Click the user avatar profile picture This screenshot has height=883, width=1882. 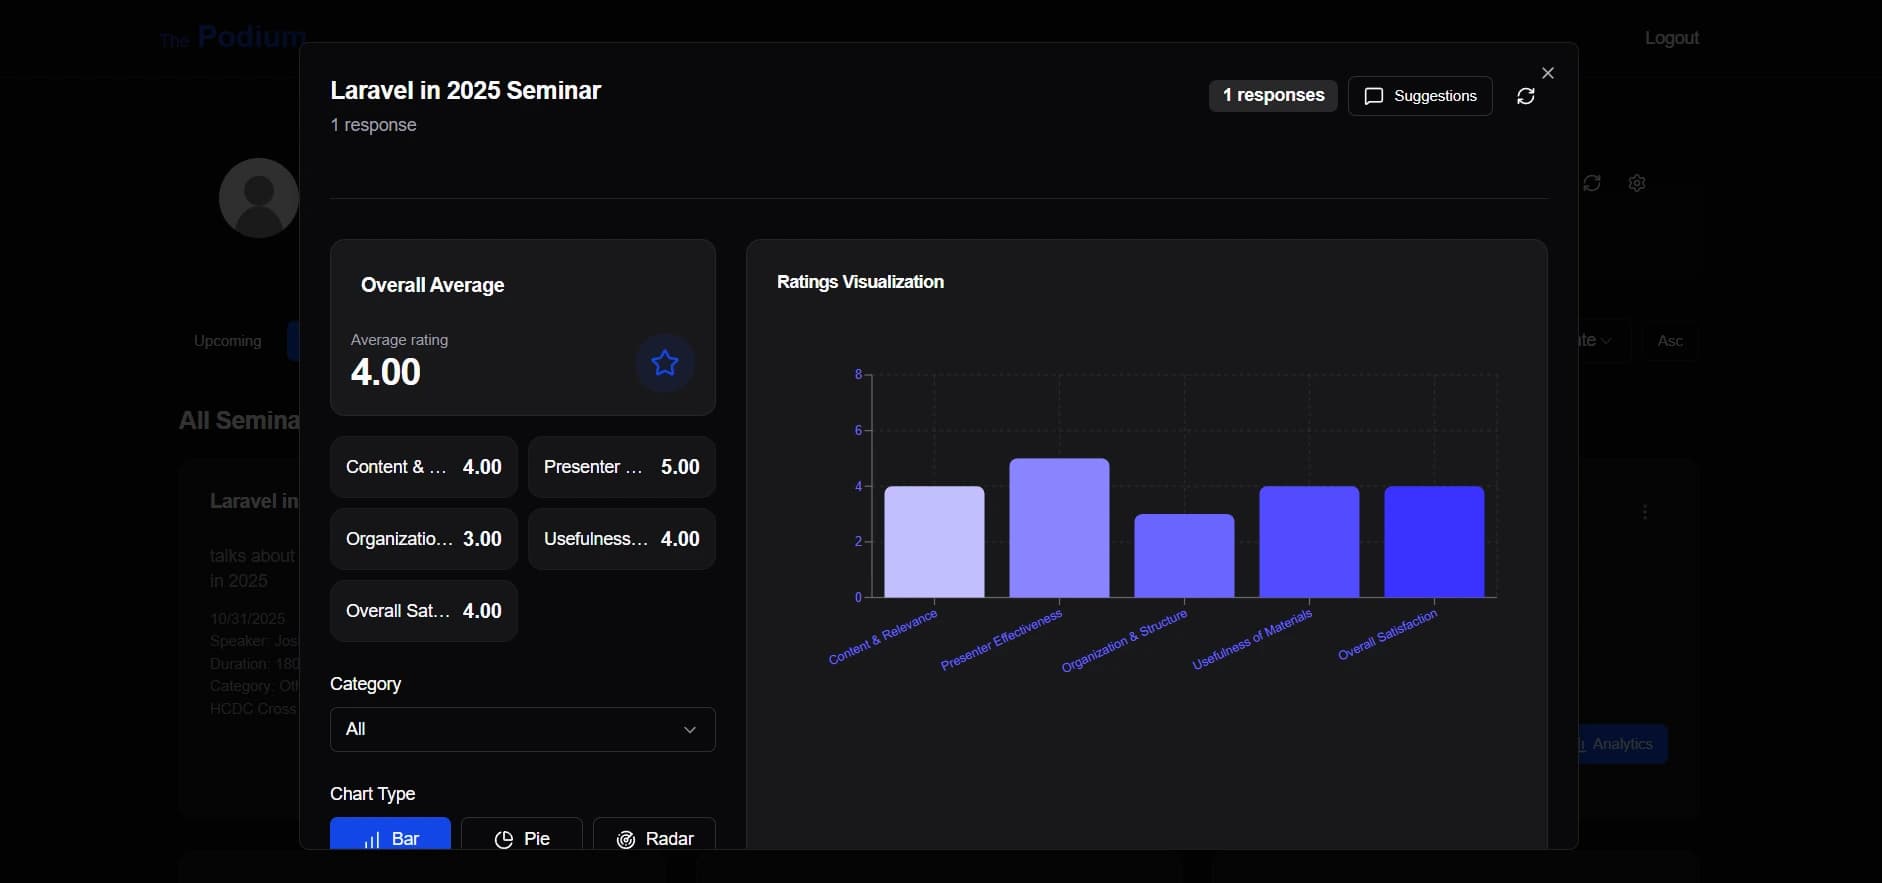click(258, 198)
